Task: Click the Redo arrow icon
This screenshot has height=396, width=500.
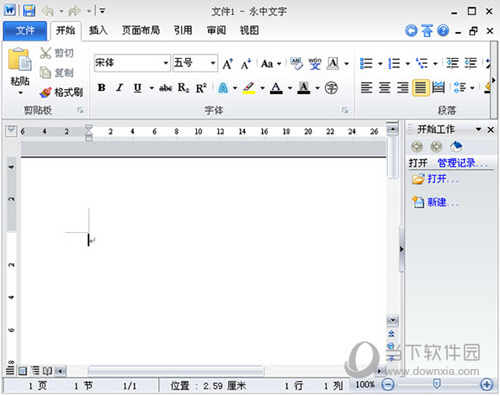Action: pos(74,11)
